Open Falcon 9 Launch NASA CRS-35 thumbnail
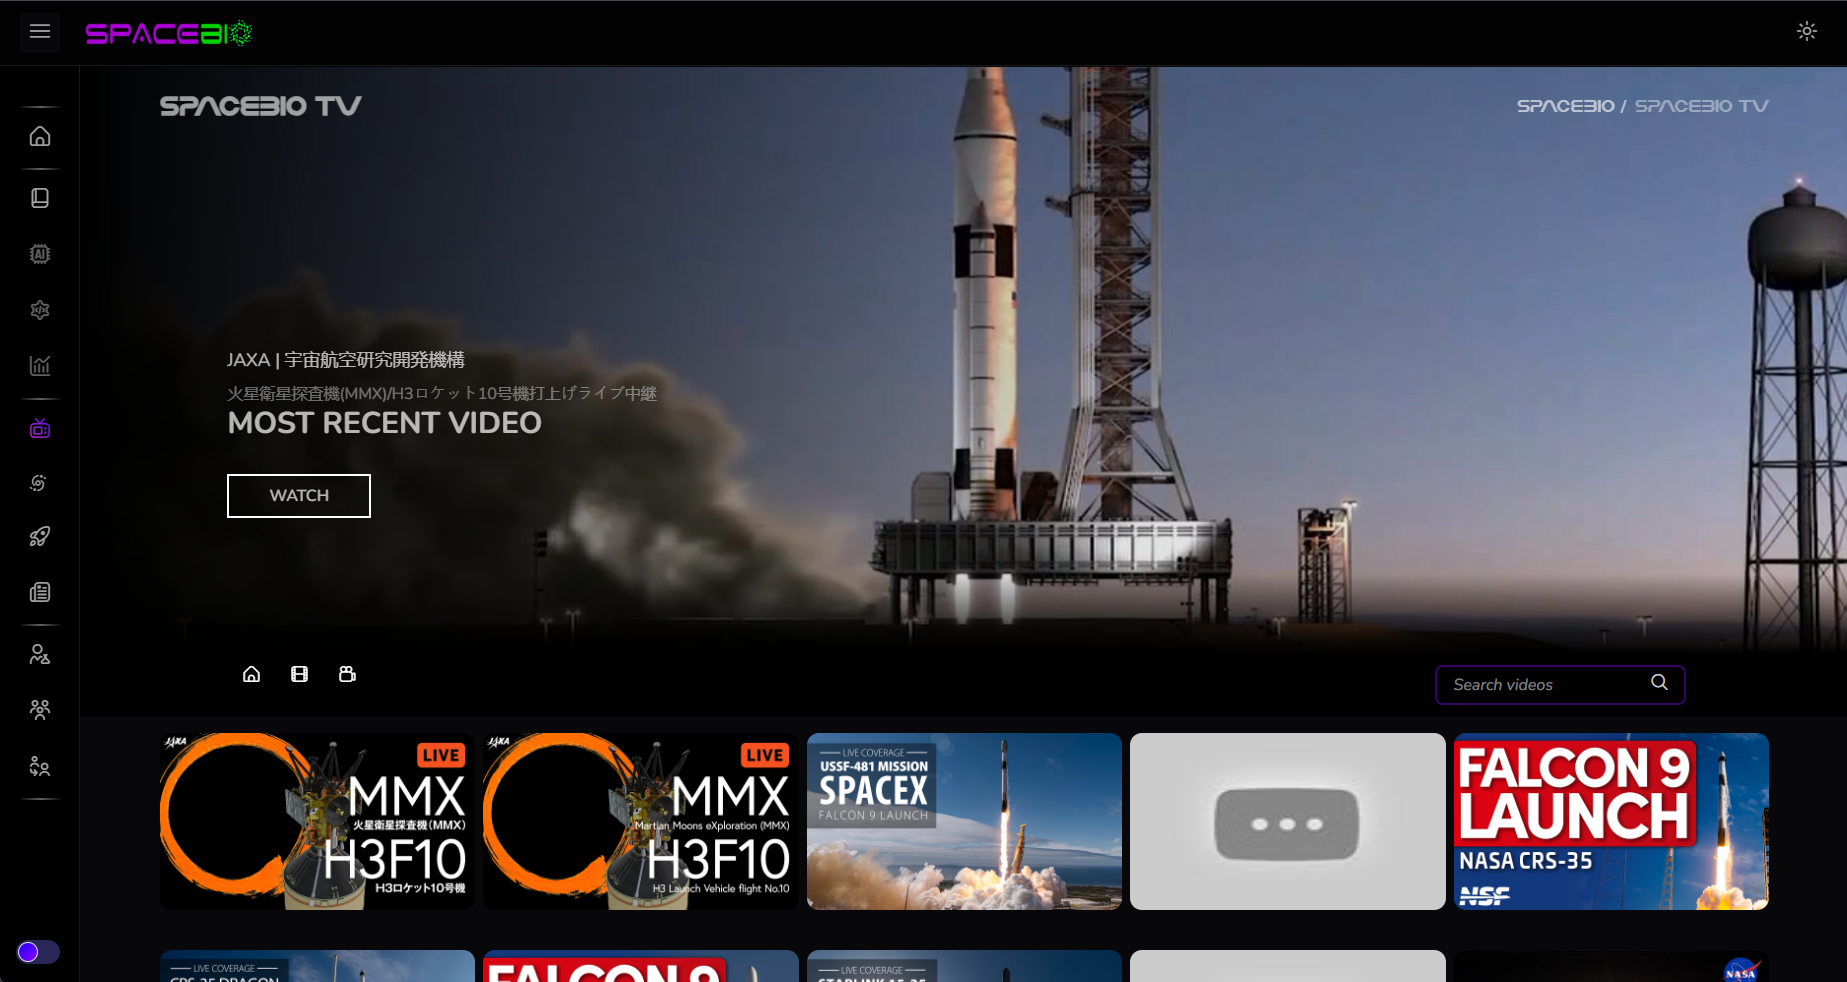 pos(1611,821)
